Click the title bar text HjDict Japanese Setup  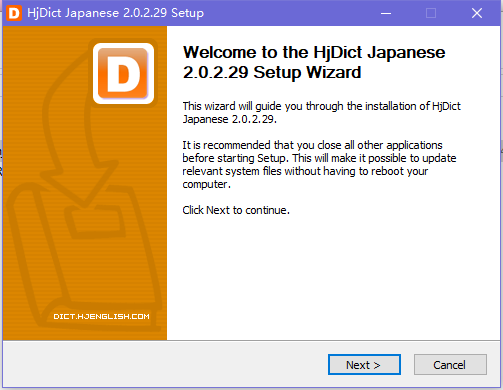tap(115, 13)
